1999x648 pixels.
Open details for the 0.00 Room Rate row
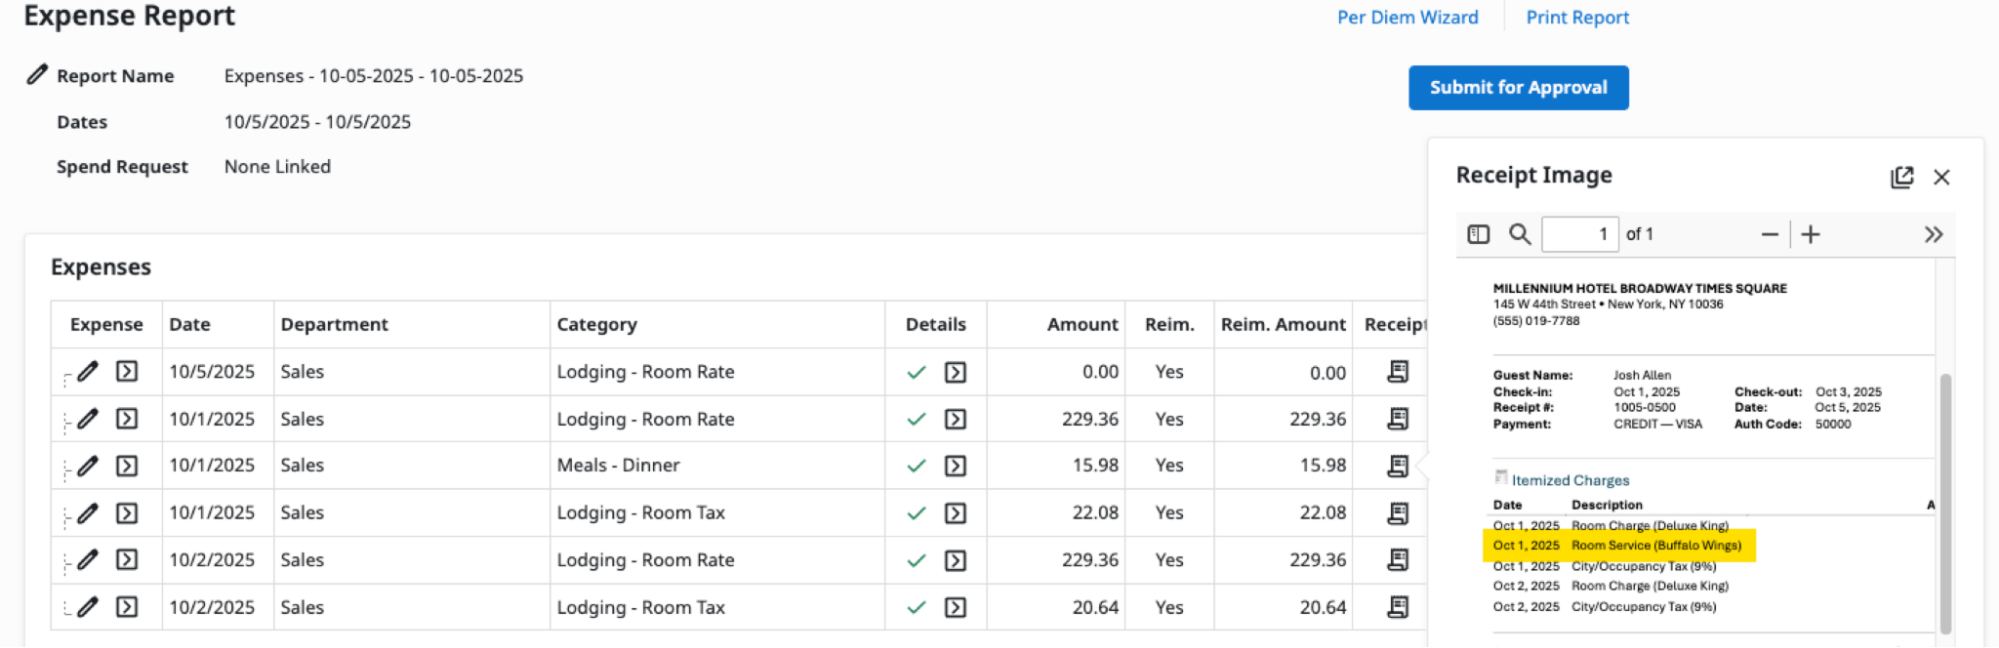955,372
